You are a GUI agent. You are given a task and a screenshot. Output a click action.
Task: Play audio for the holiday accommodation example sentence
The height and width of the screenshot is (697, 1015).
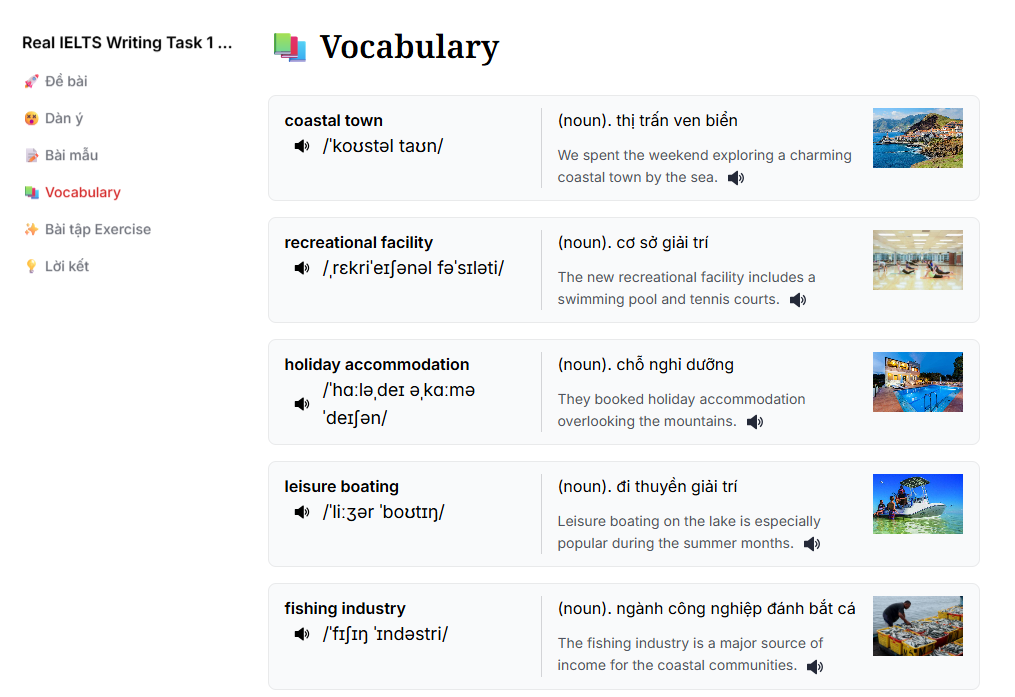click(755, 422)
